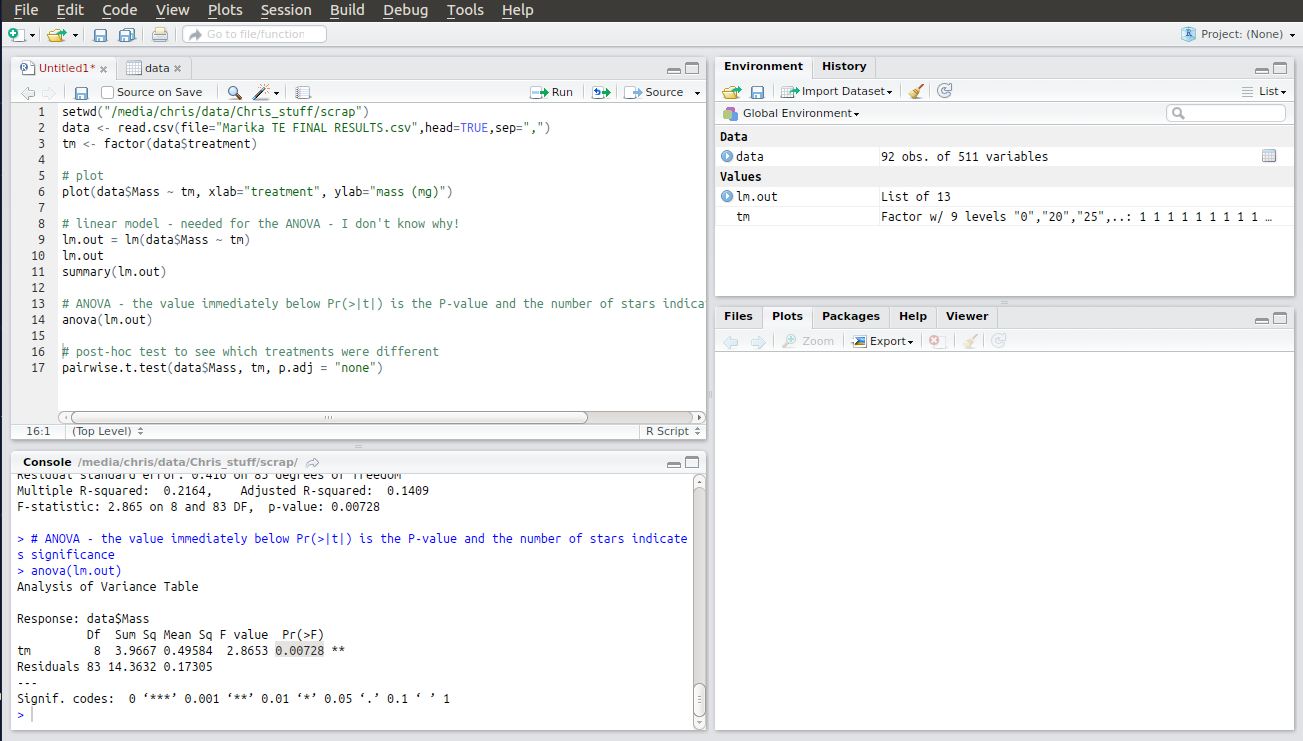Click the compile notebook icon in editor
Viewport: 1303px width, 741px height.
coord(303,92)
